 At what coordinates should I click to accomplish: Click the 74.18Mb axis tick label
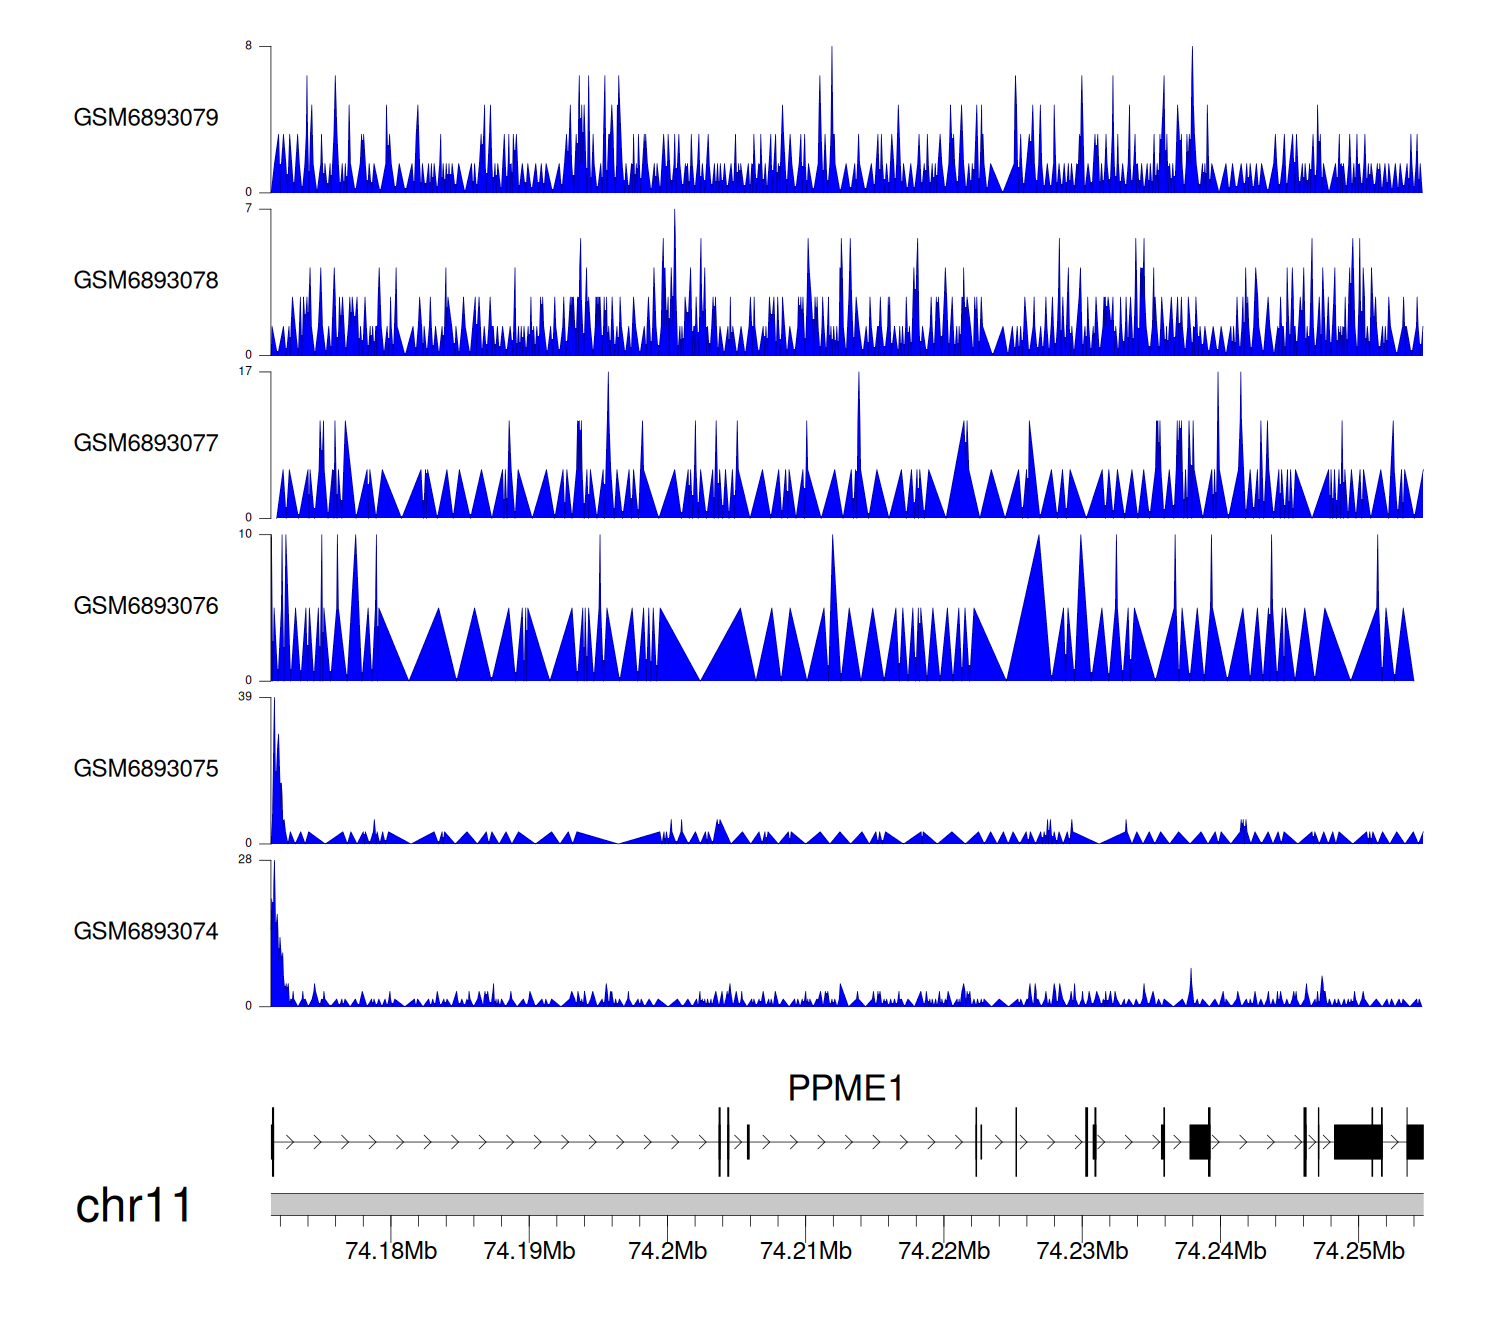click(391, 1251)
